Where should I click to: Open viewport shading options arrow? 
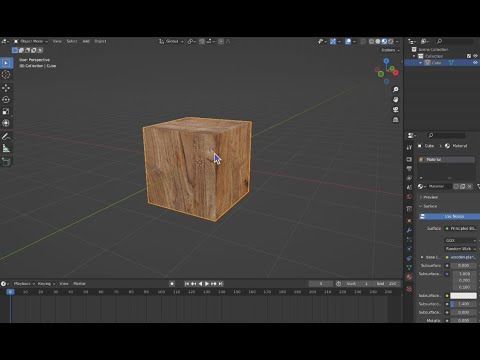pos(397,41)
